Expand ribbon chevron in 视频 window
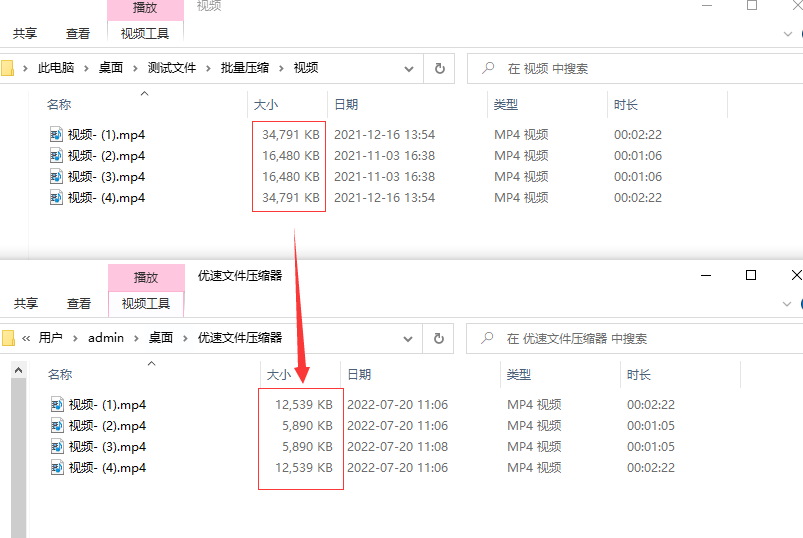 coord(788,34)
